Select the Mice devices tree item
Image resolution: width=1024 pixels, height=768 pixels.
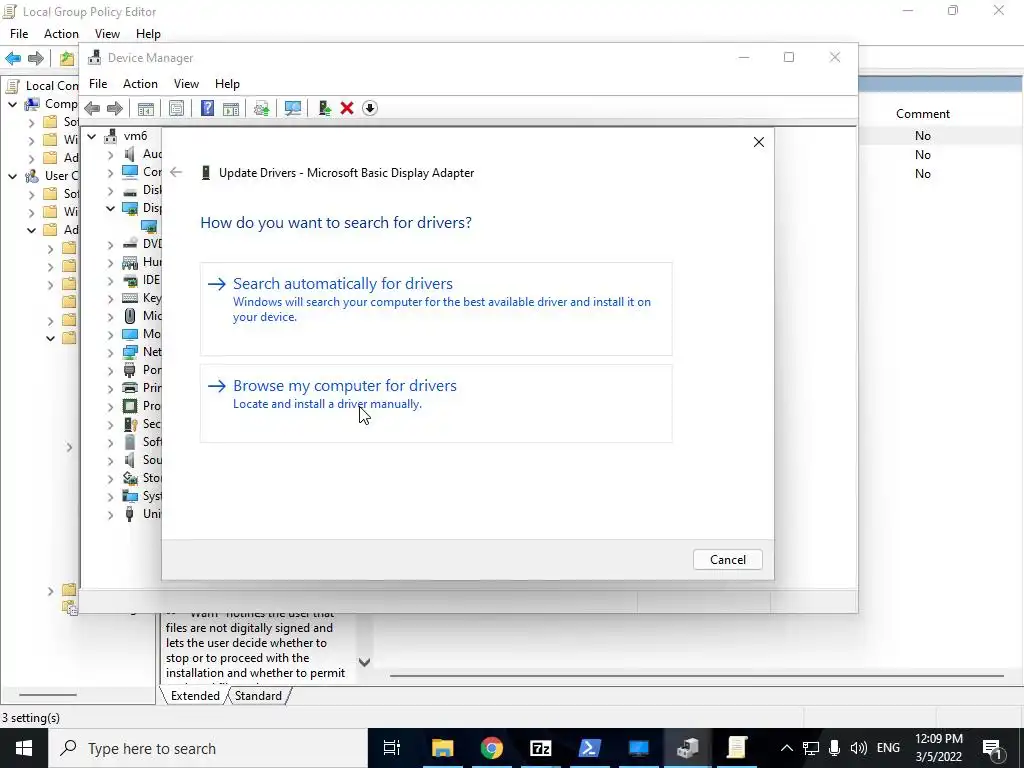[x=142, y=316]
